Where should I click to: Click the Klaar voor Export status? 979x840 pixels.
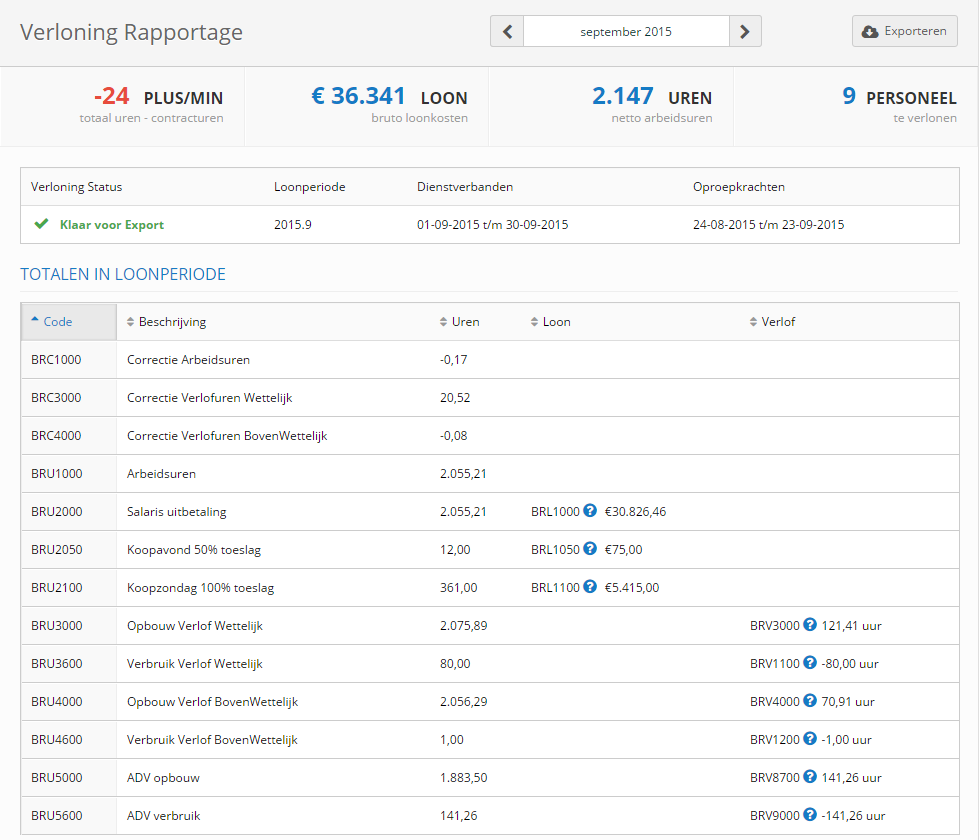(x=111, y=225)
